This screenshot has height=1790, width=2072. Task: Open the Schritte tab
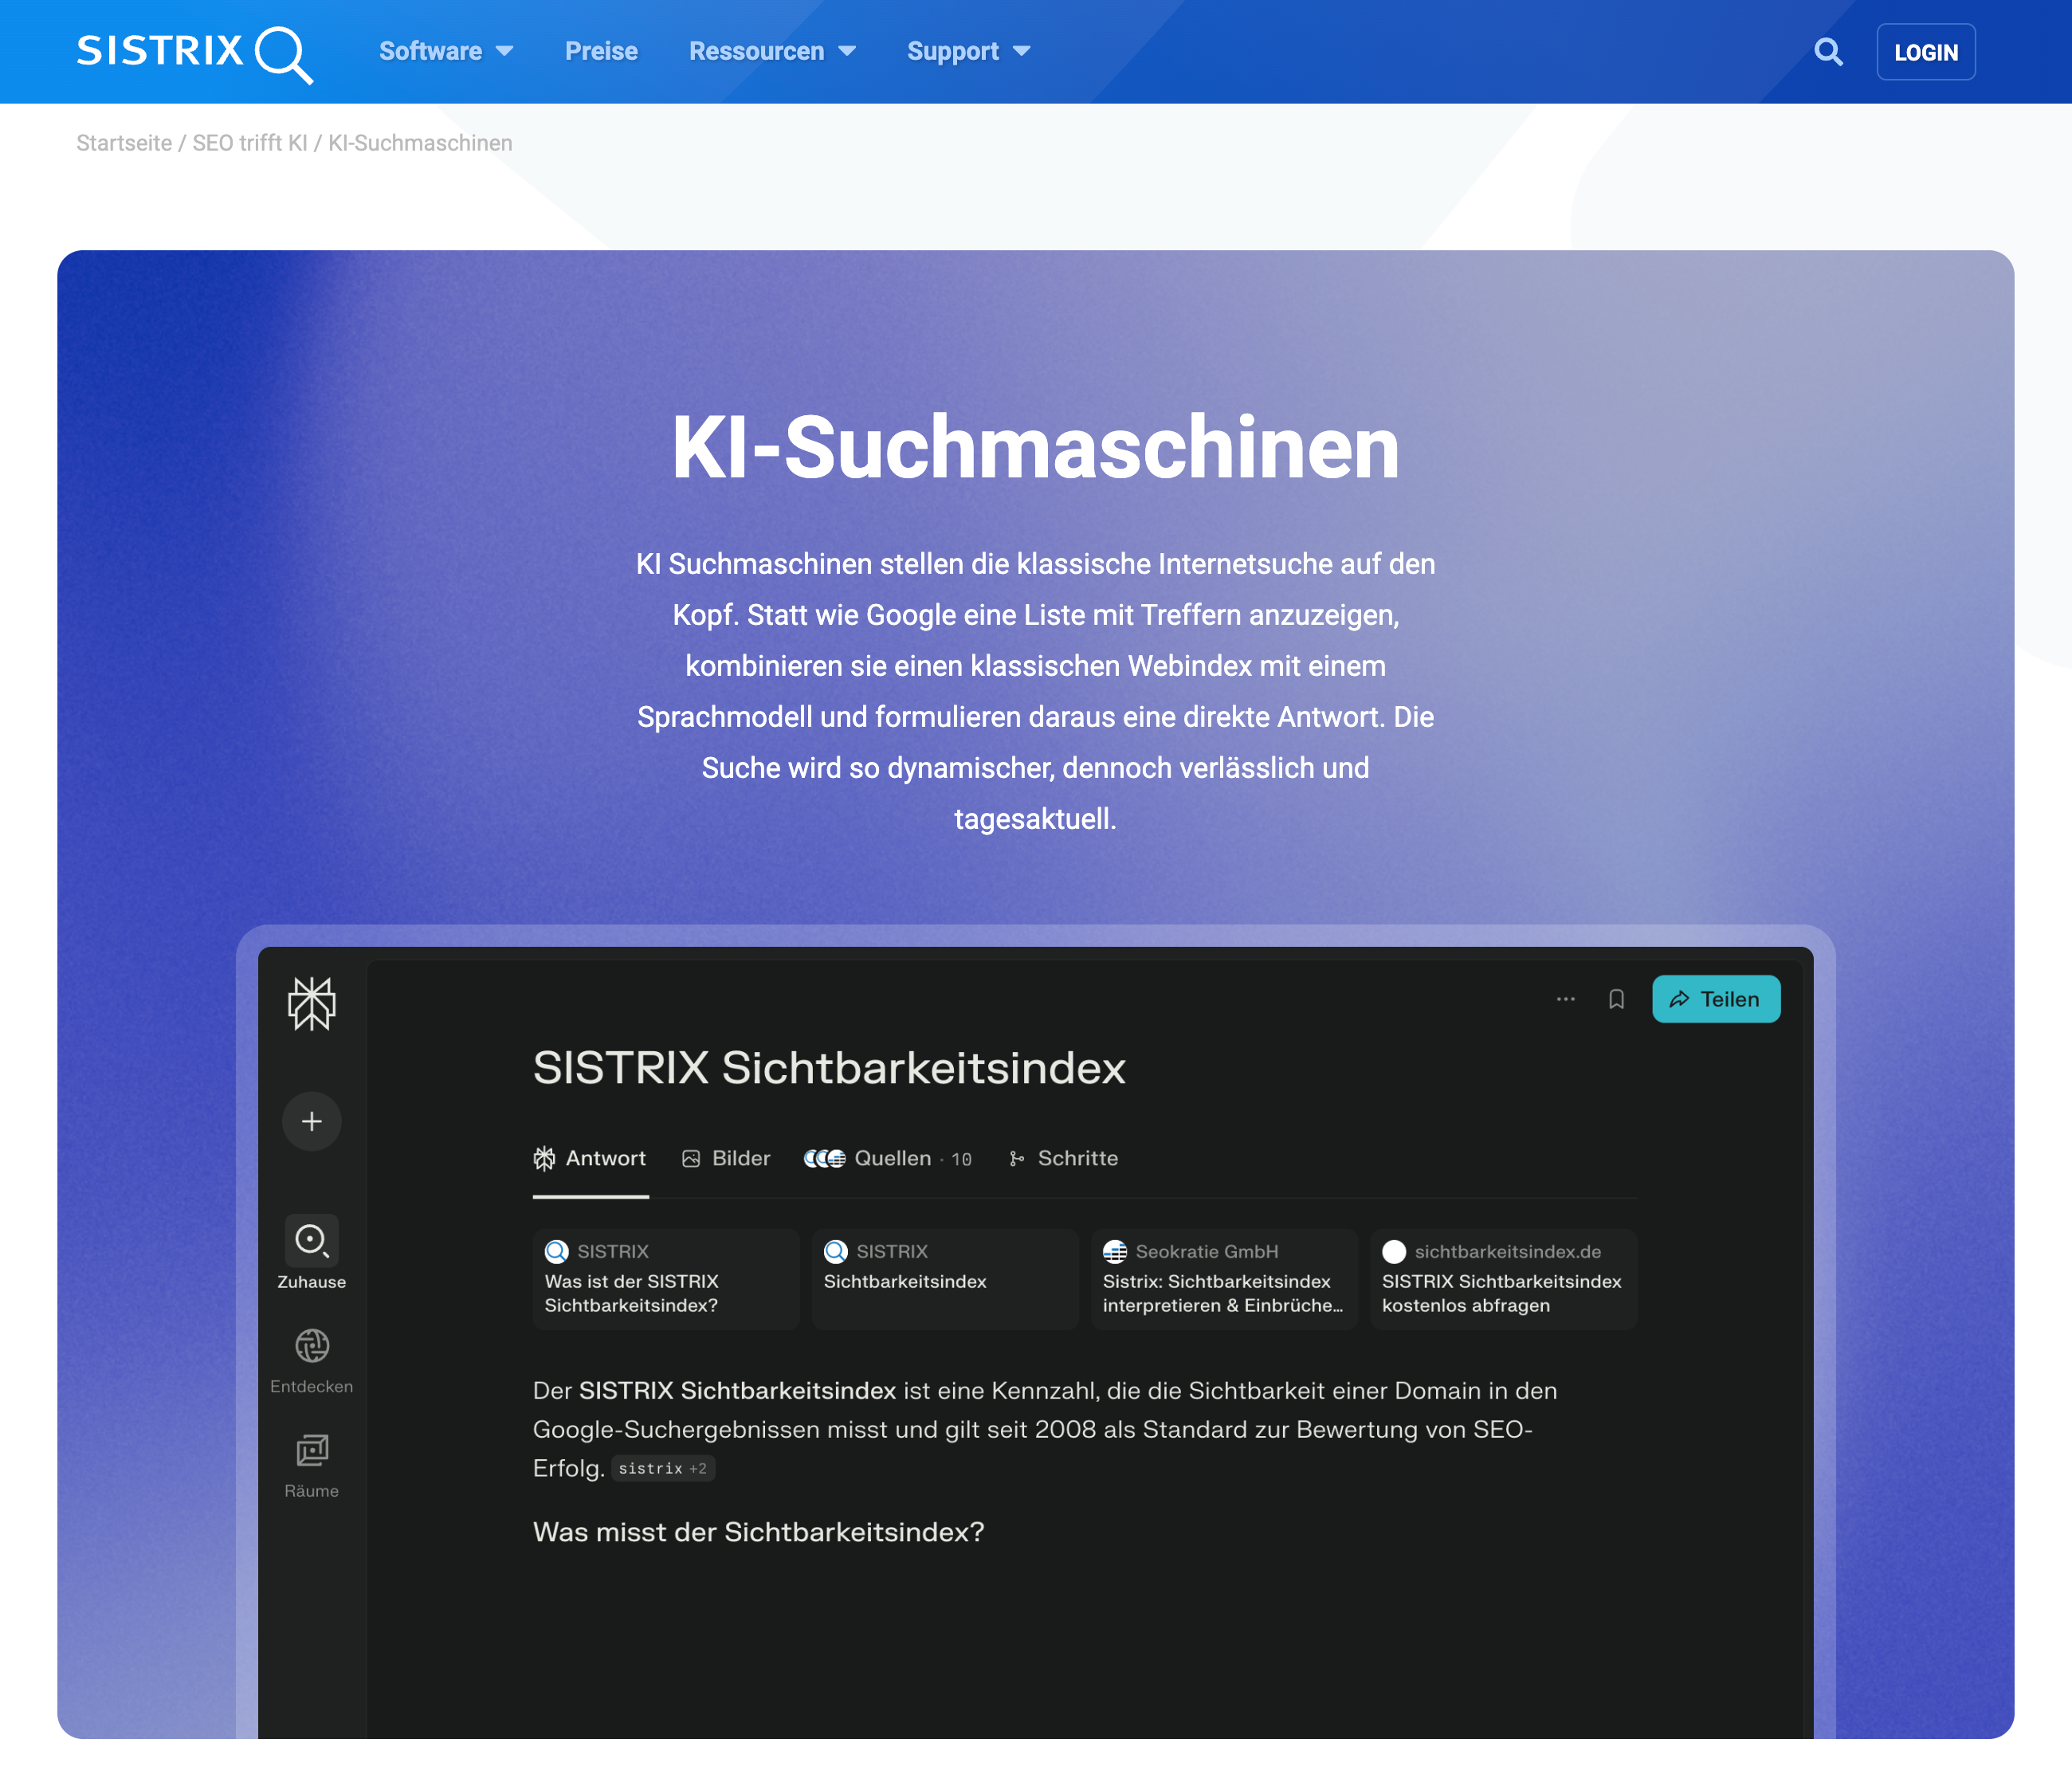click(x=1063, y=1158)
